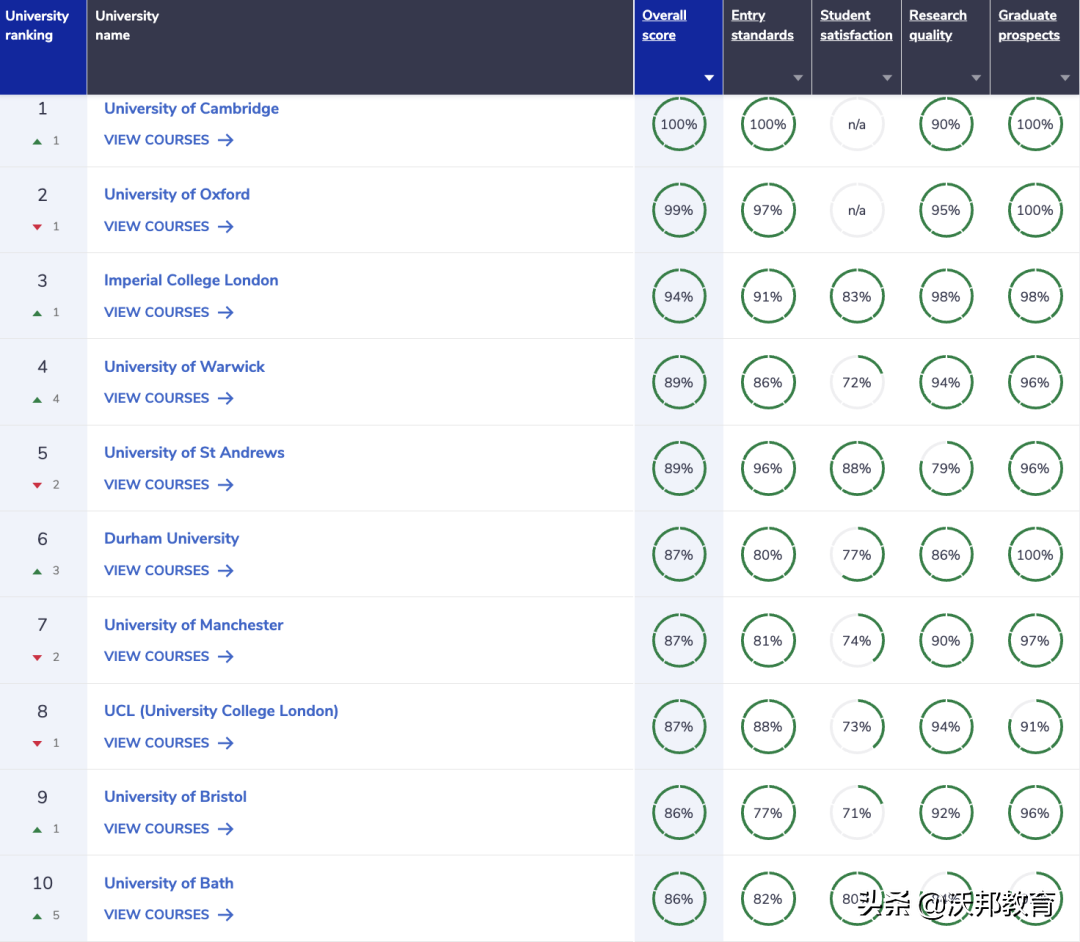View courses for University of Warwick
1080x942 pixels.
pyautogui.click(x=169, y=398)
